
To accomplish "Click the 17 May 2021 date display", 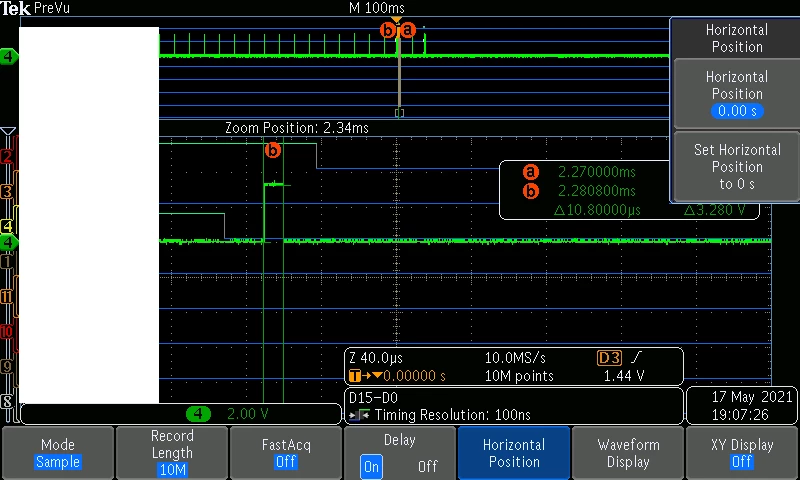I will tap(752, 397).
